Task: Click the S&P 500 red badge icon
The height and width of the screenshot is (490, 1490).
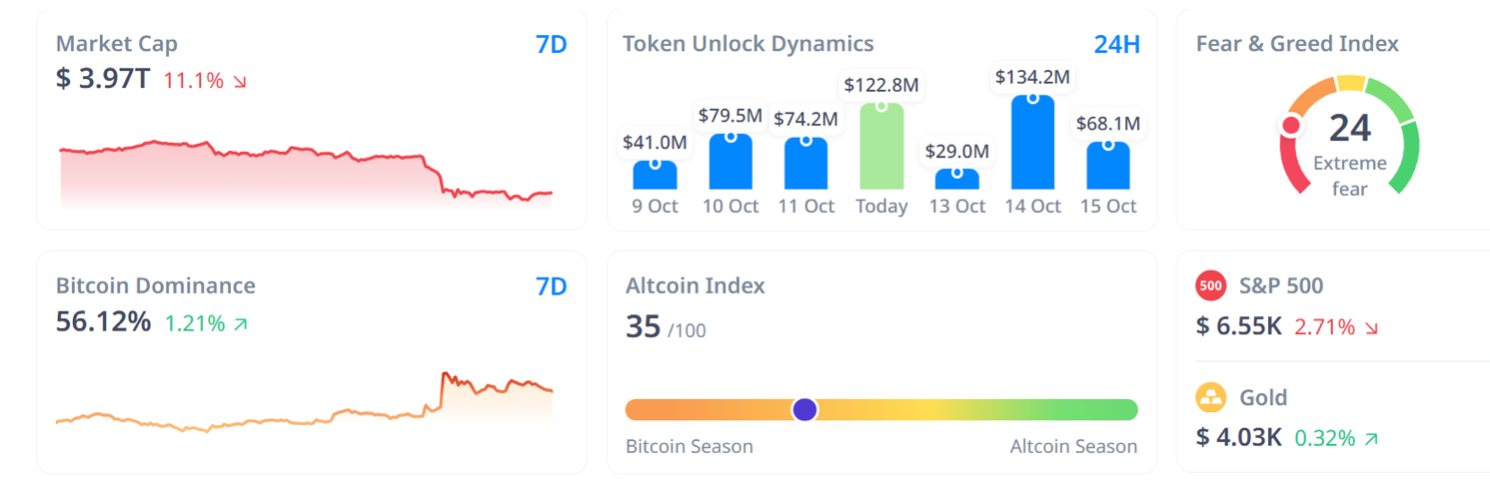Action: (x=1211, y=286)
